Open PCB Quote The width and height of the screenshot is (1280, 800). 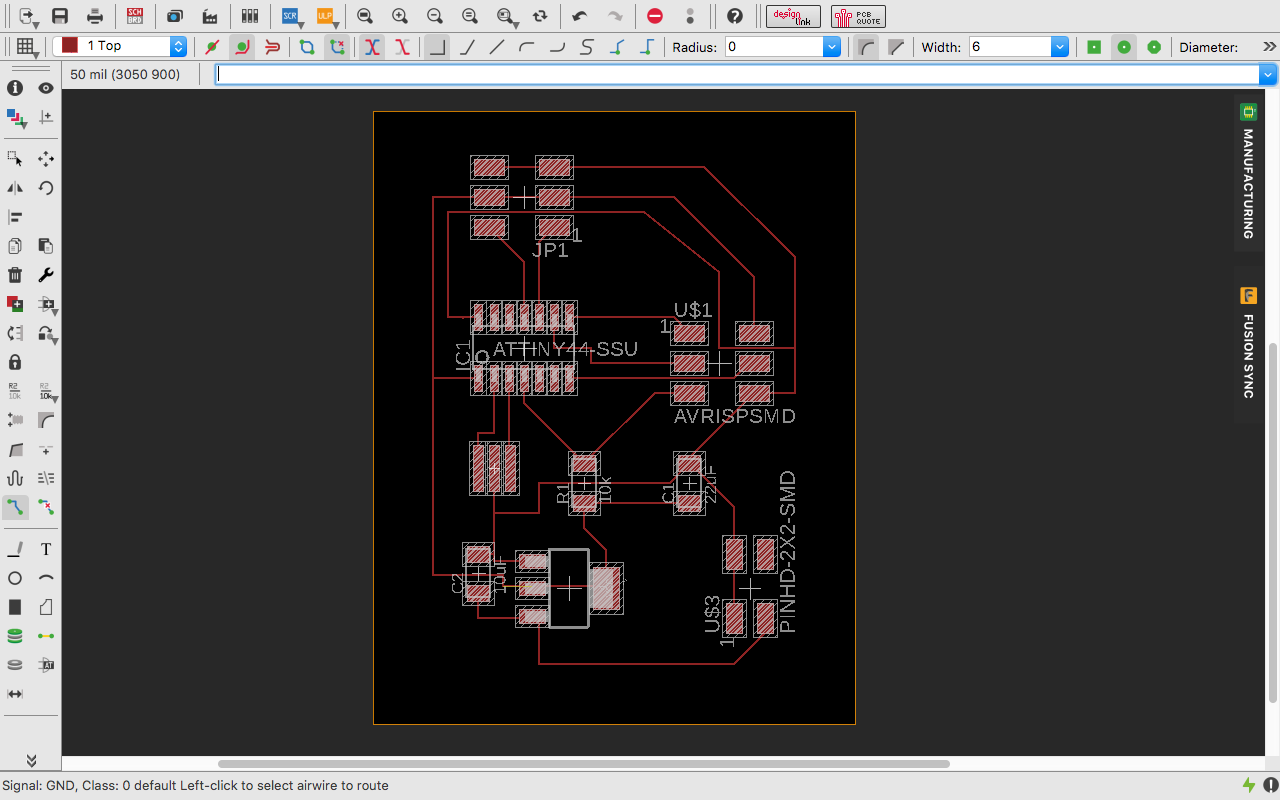click(x=858, y=16)
